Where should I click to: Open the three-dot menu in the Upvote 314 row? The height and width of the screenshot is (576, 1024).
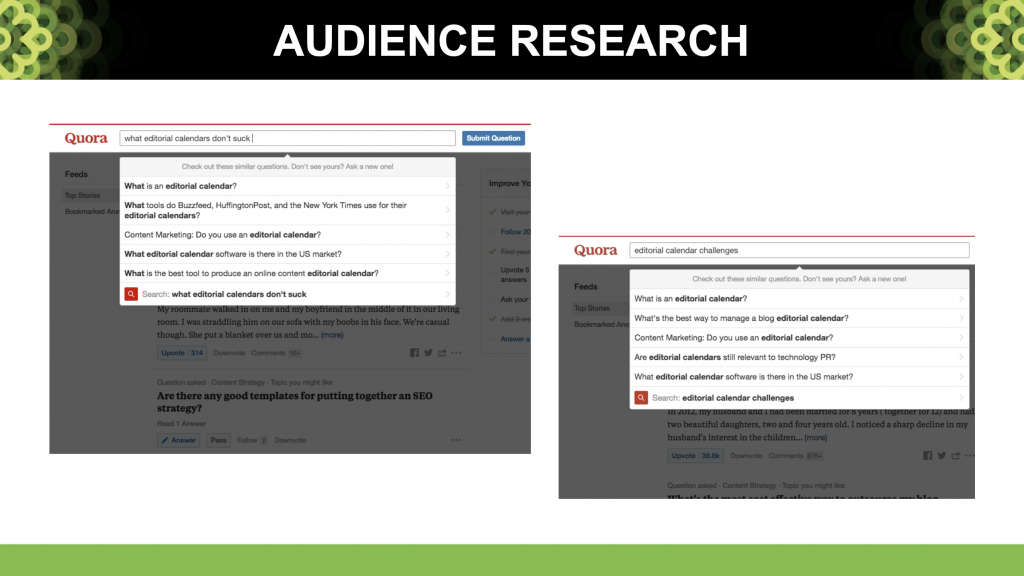click(456, 353)
